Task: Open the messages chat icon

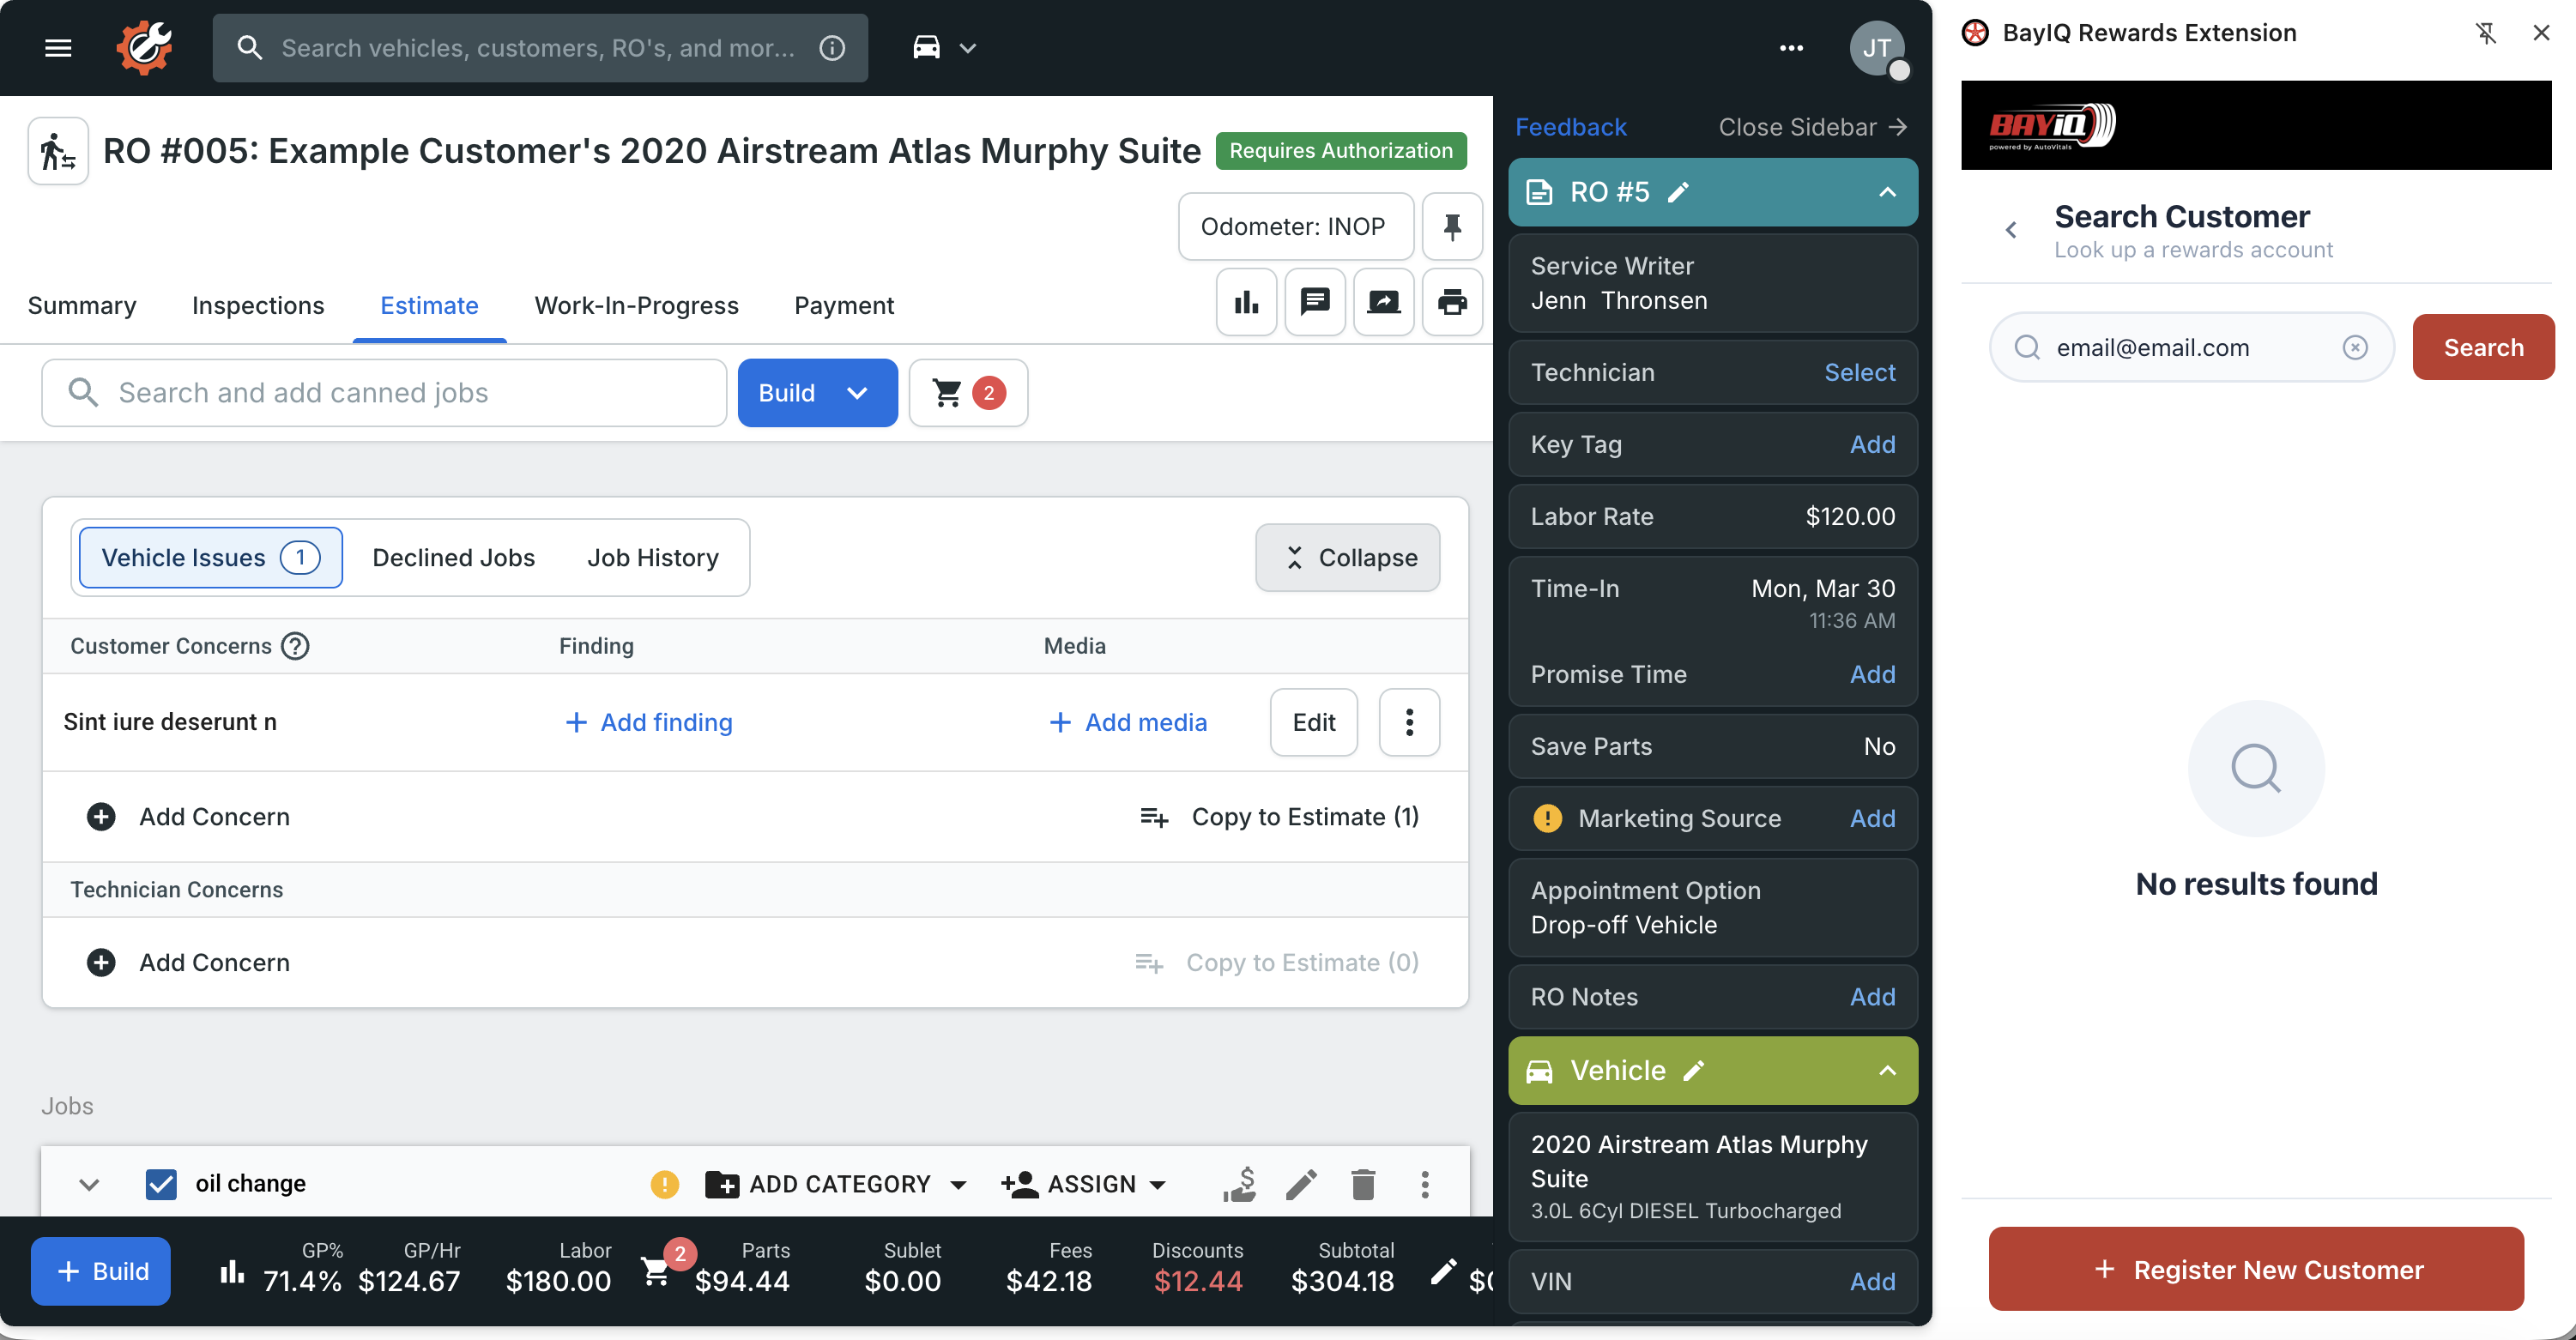Action: (1315, 302)
